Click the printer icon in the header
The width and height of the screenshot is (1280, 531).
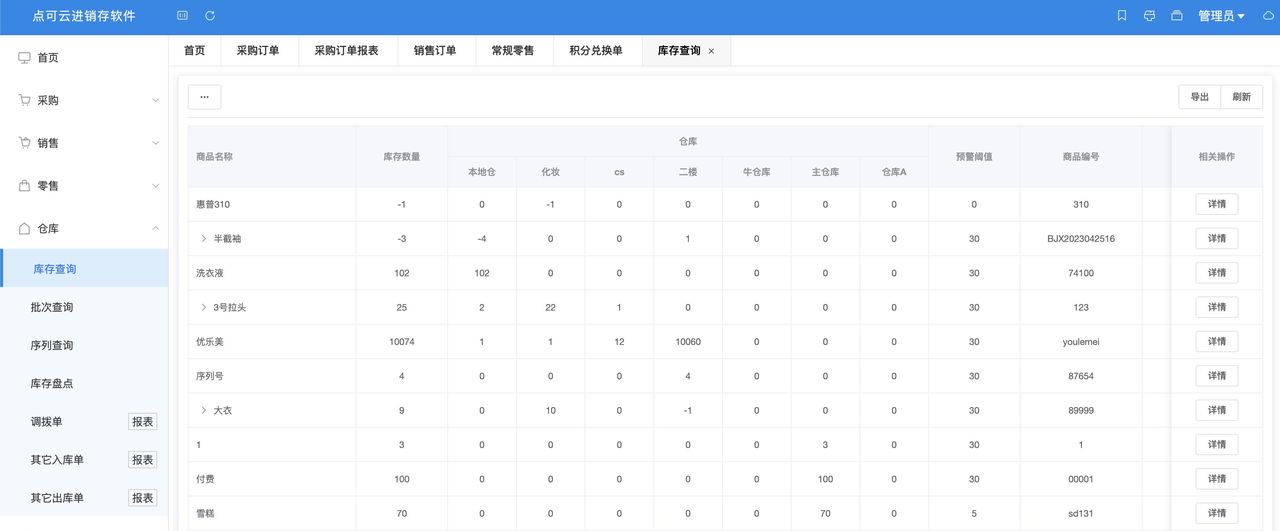1150,16
